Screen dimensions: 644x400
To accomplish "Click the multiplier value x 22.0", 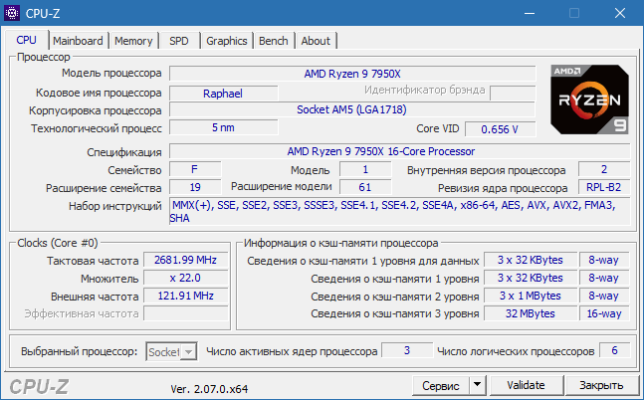I will (186, 278).
